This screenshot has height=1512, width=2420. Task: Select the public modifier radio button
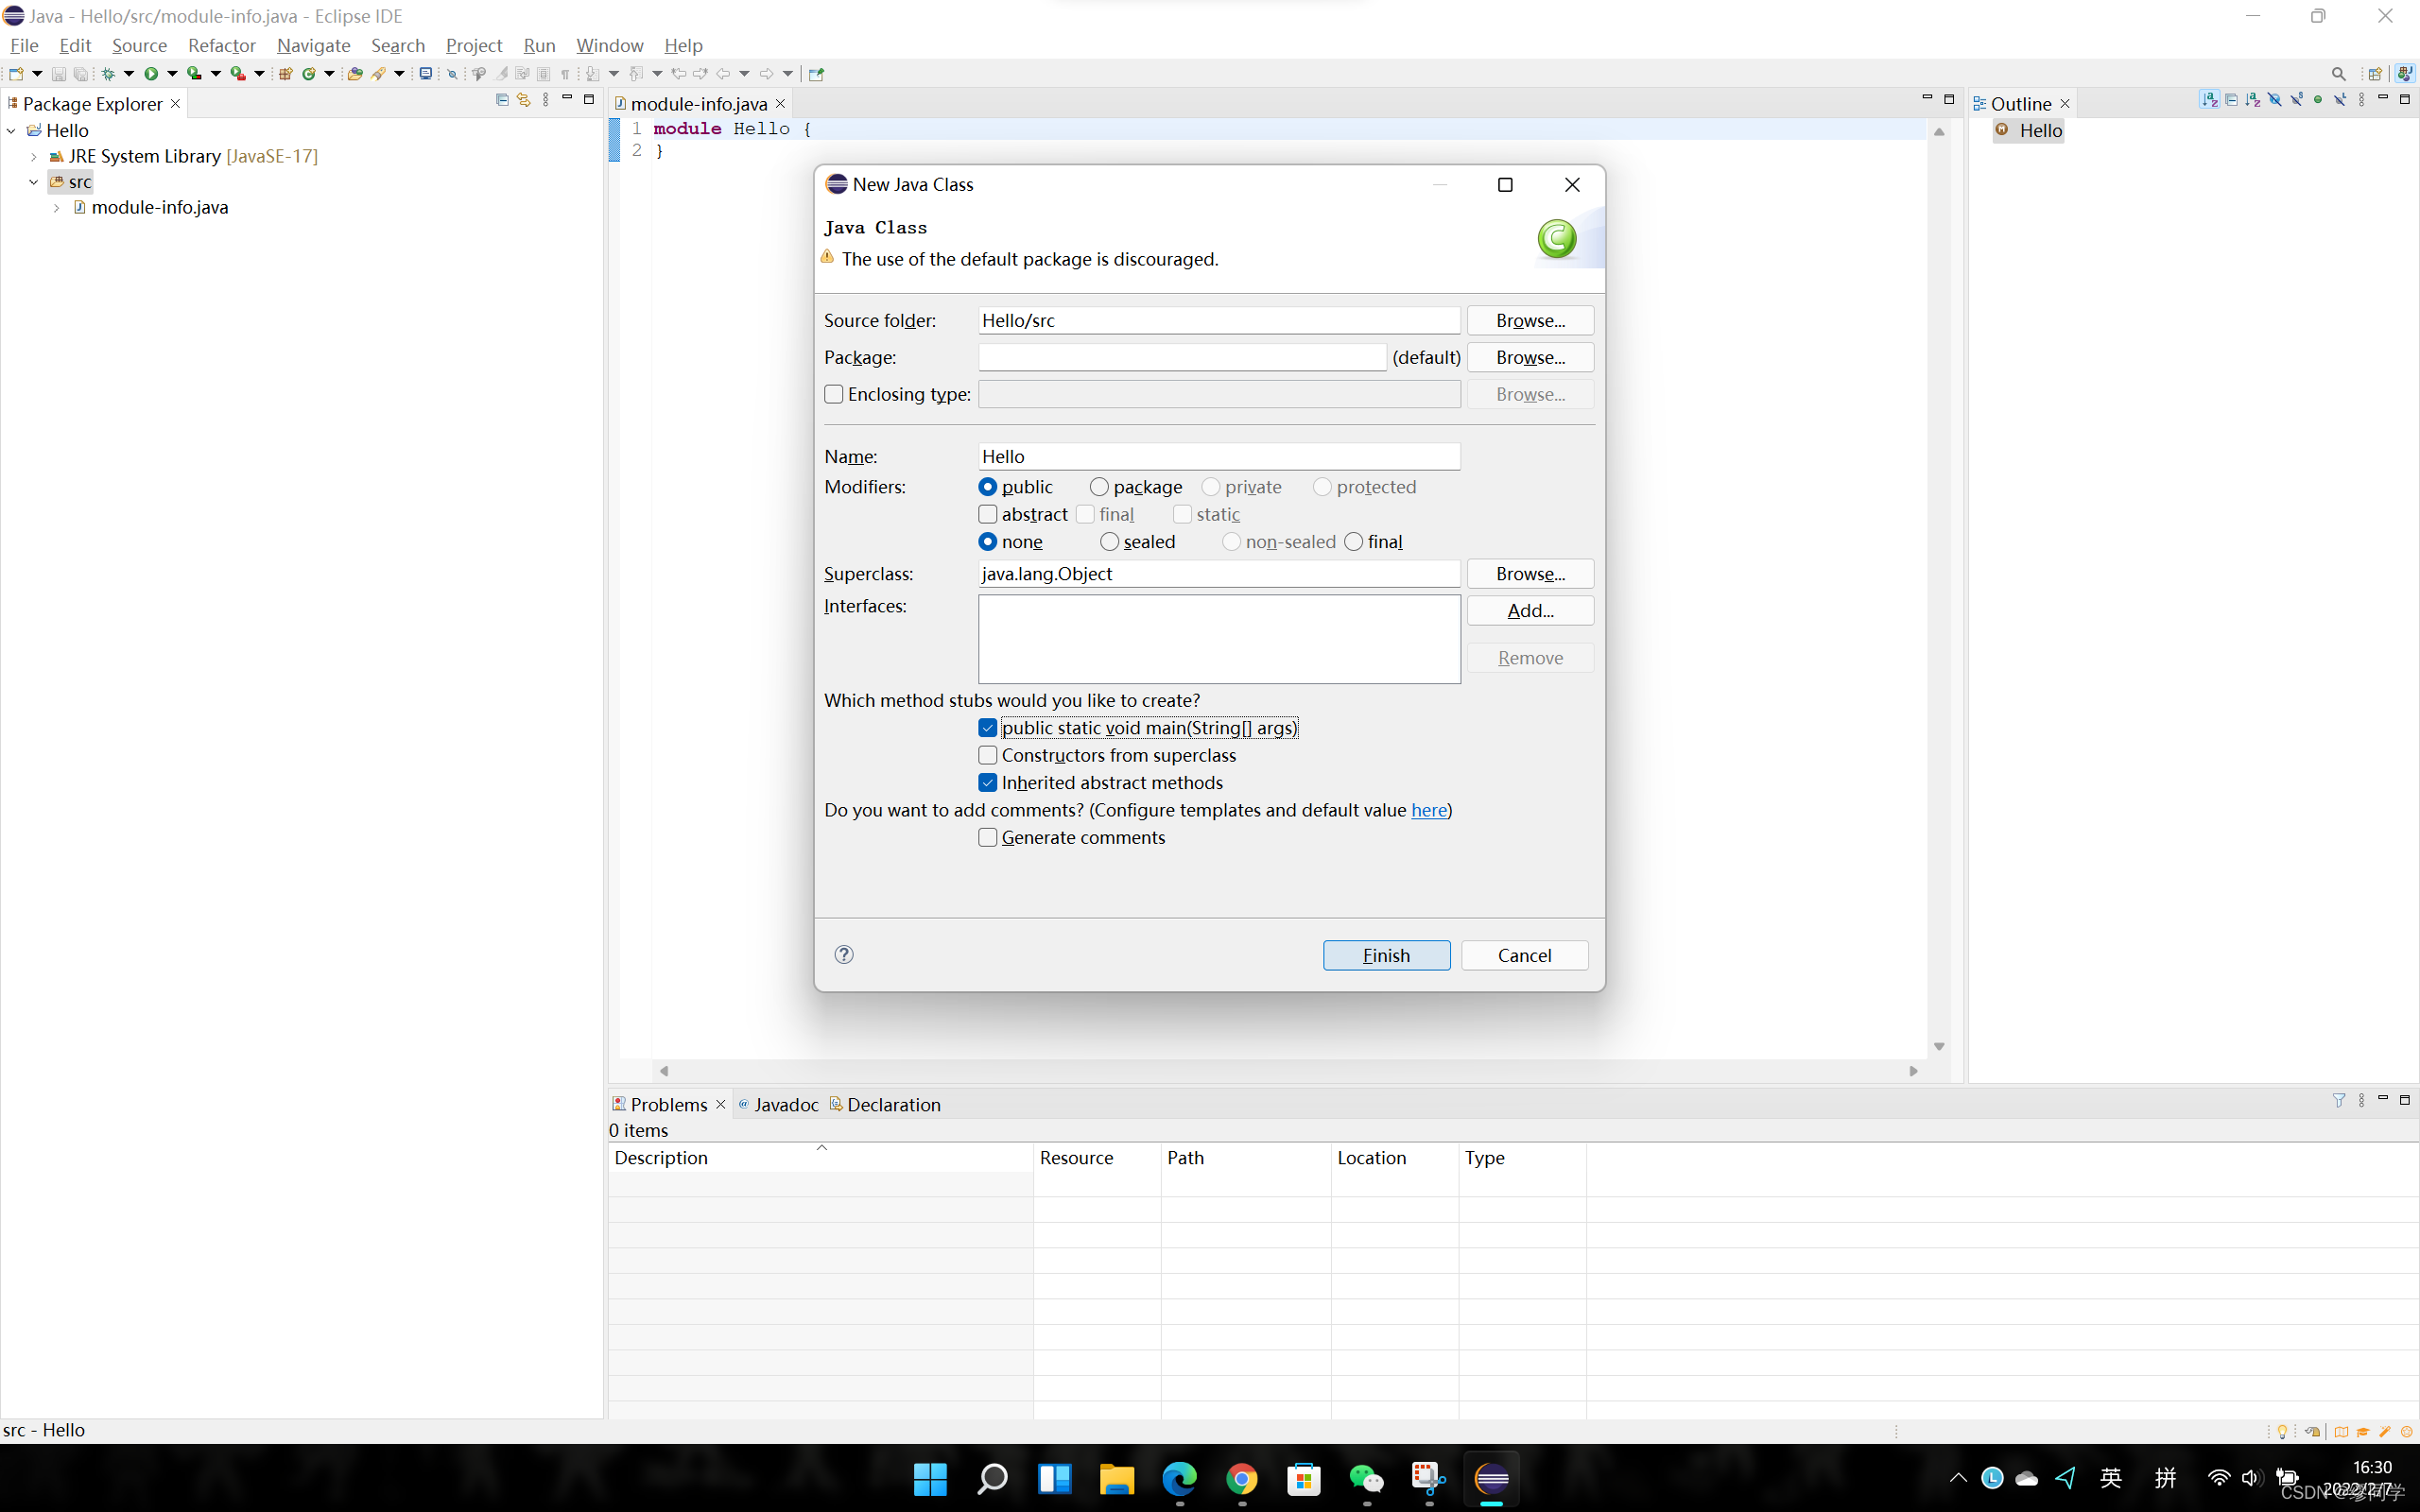point(988,484)
